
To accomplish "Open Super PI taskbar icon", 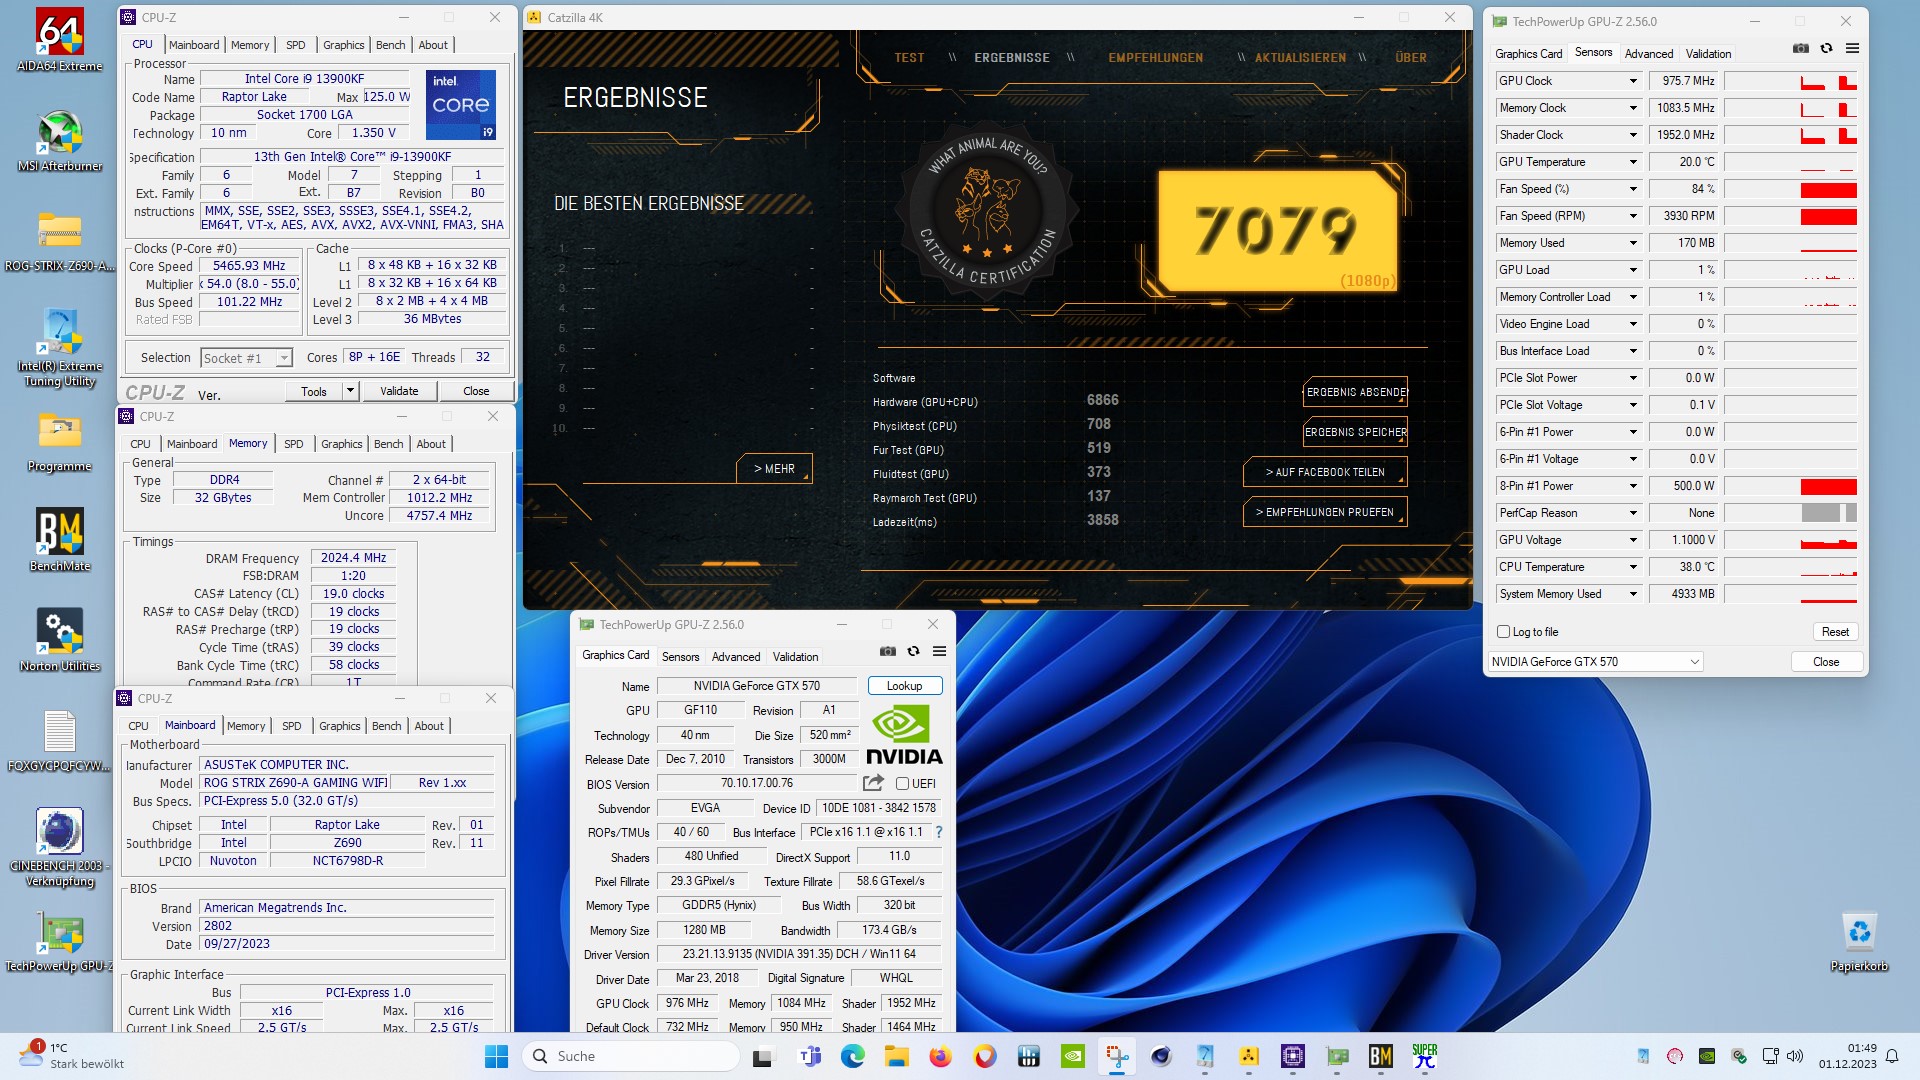I will tap(1425, 1056).
